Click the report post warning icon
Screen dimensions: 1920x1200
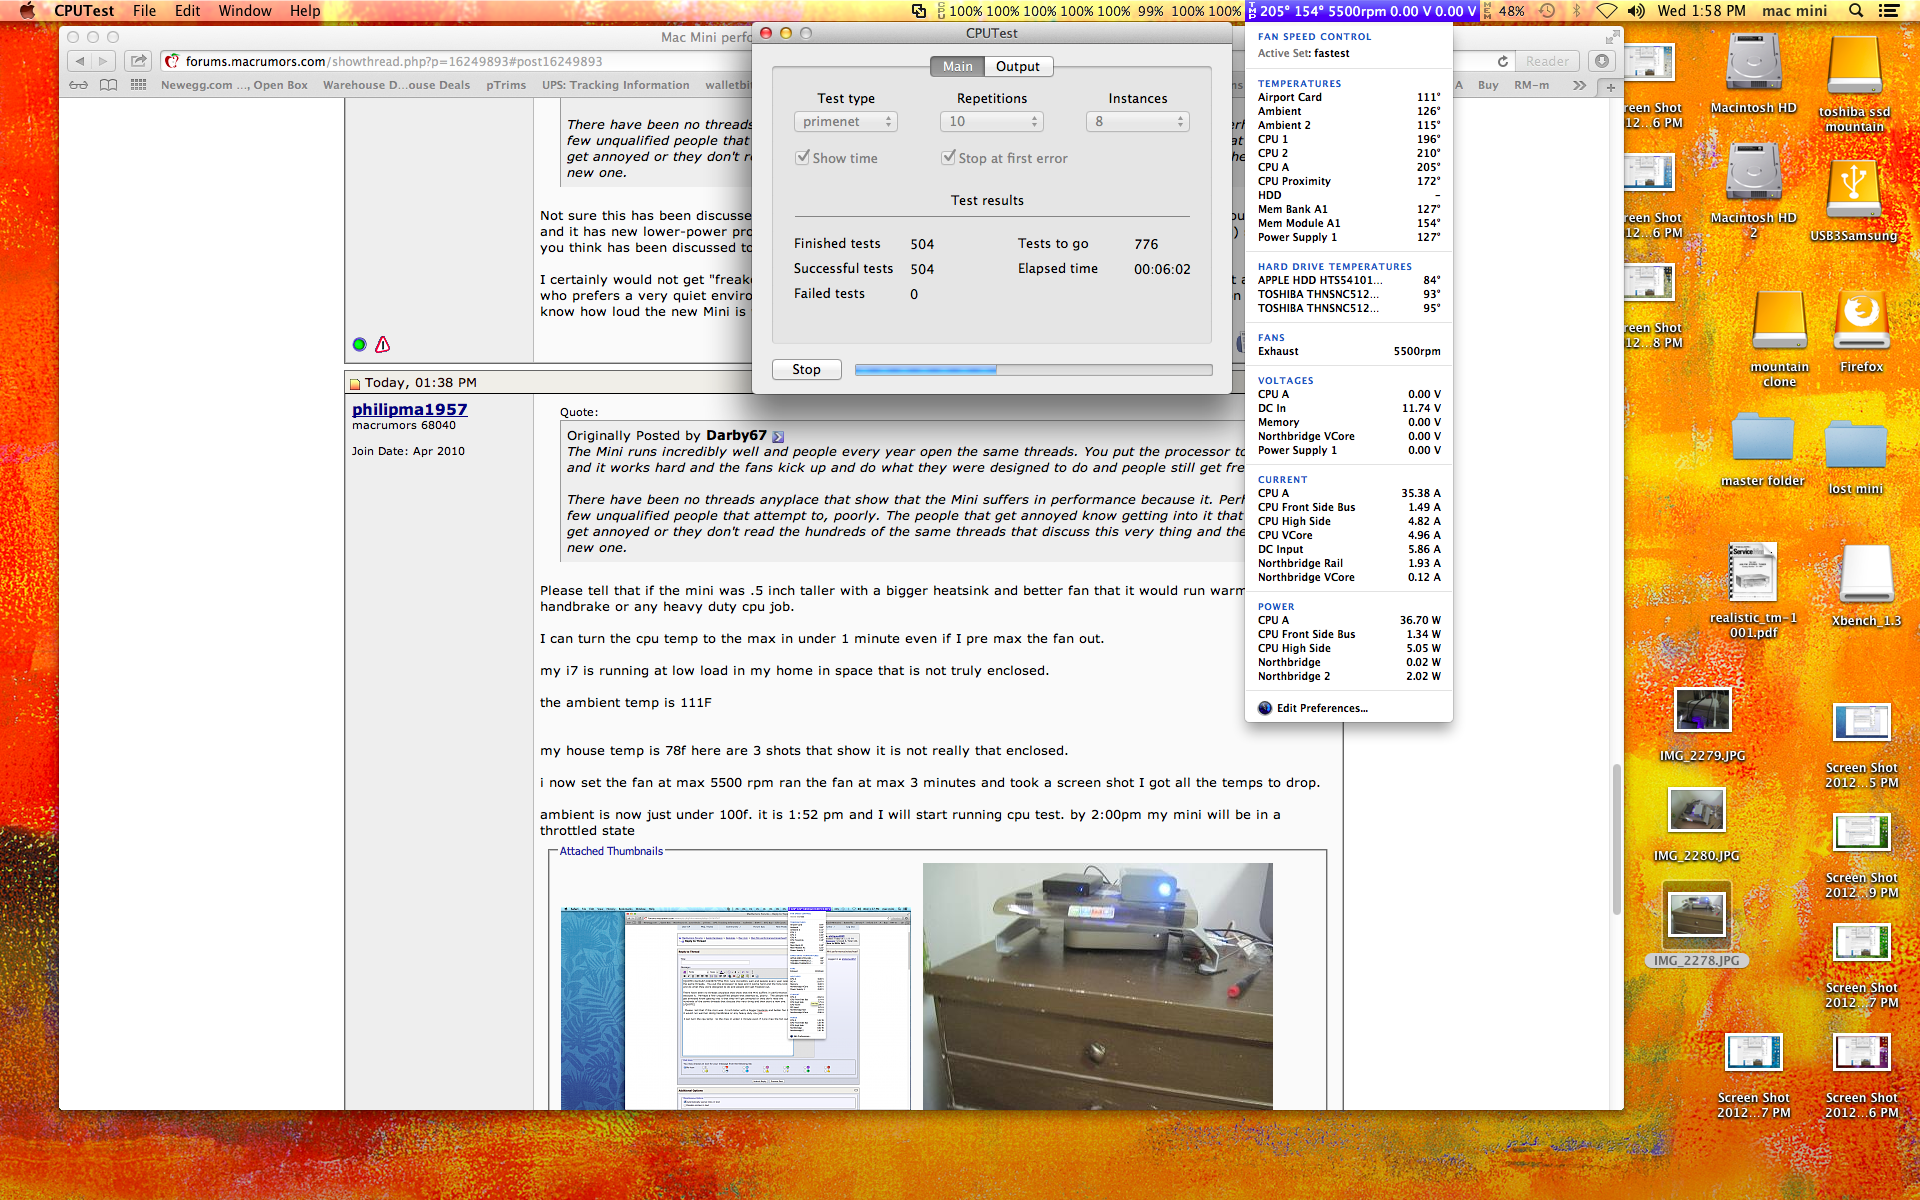pyautogui.click(x=382, y=345)
